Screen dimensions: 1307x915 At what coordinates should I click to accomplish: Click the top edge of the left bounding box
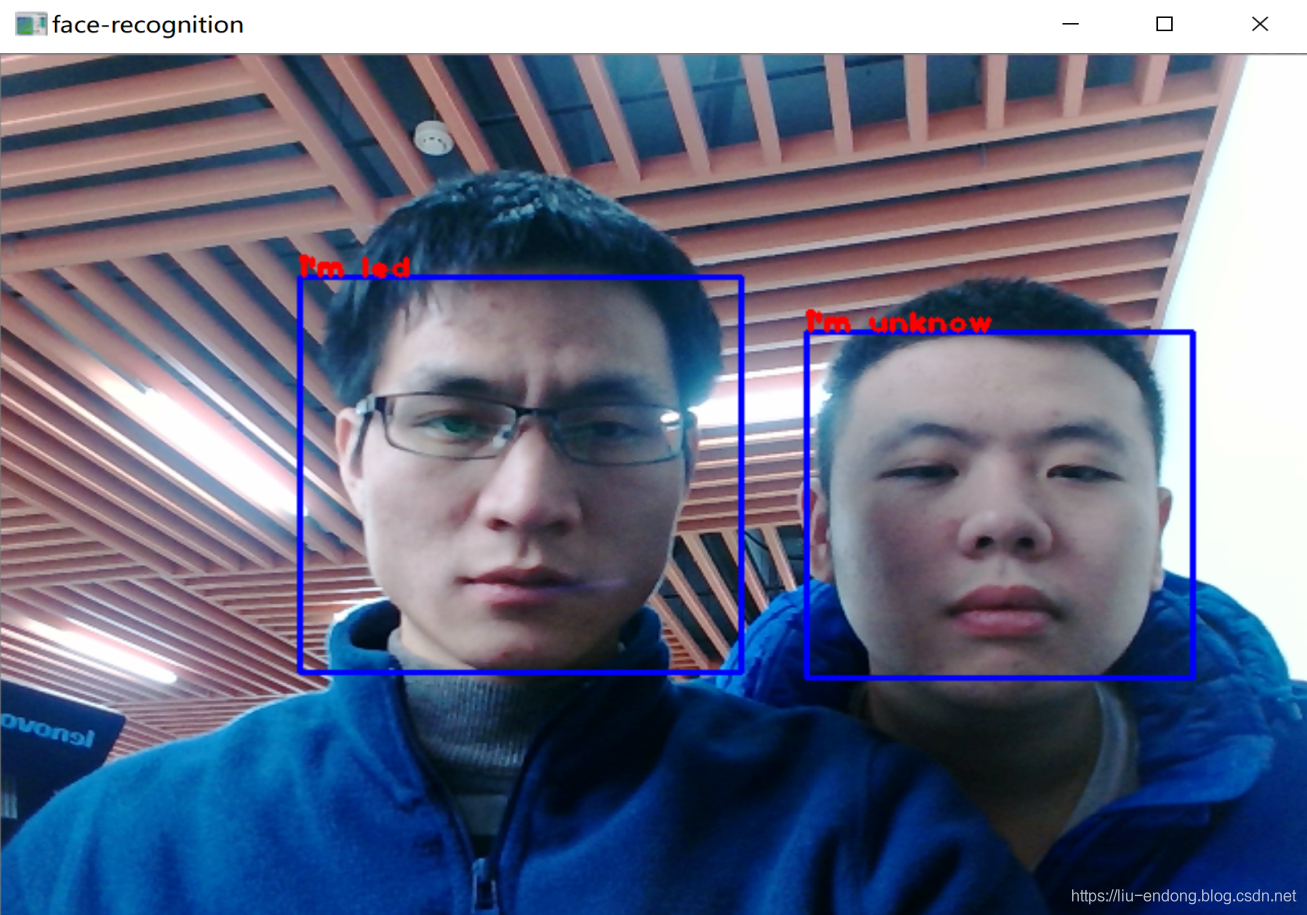click(520, 277)
